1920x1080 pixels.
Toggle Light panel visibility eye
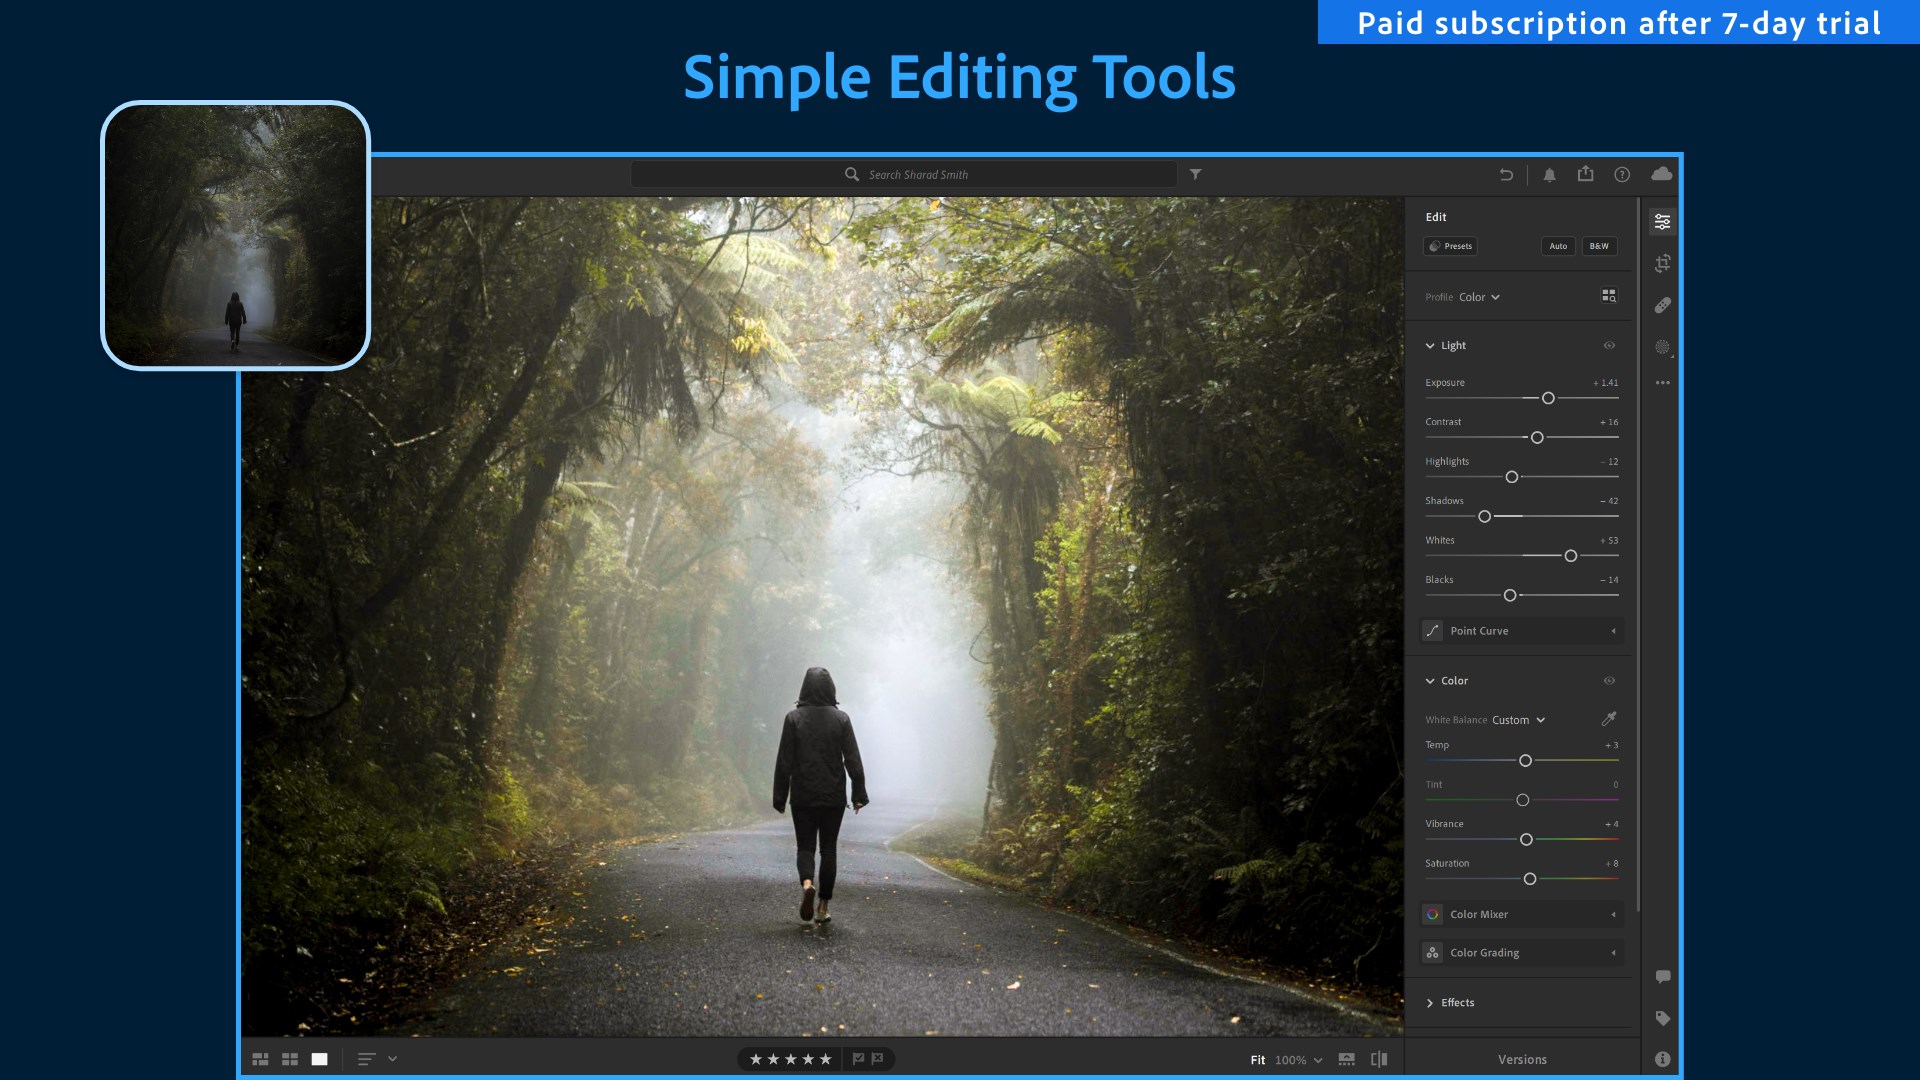pyautogui.click(x=1609, y=346)
